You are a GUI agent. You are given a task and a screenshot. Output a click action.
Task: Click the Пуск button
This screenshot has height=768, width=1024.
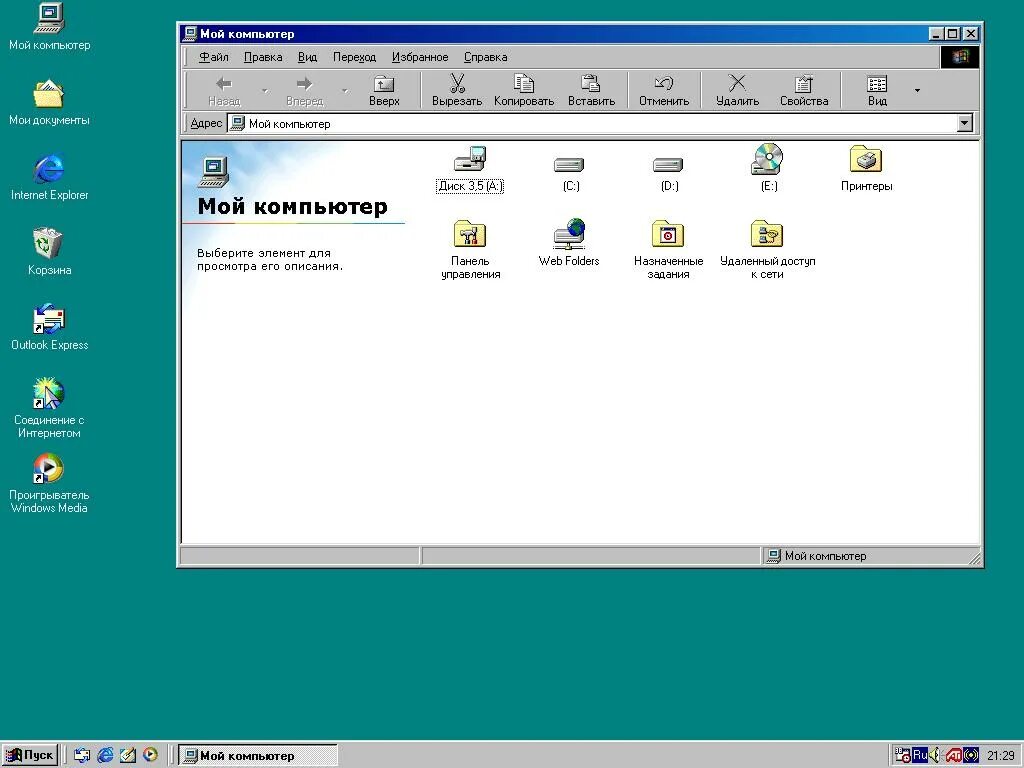pos(30,755)
